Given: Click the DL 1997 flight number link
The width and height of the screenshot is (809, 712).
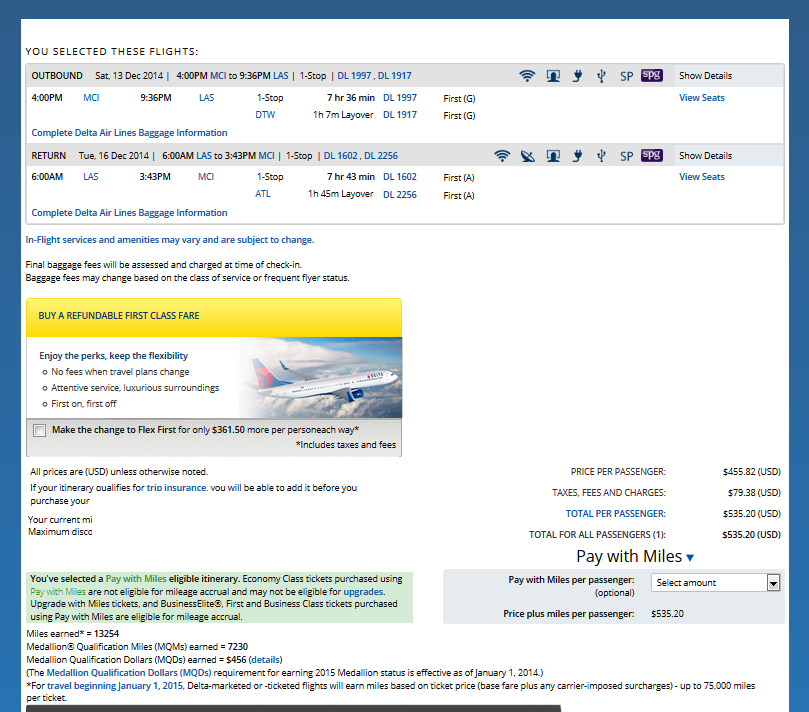Looking at the screenshot, I should coord(399,98).
